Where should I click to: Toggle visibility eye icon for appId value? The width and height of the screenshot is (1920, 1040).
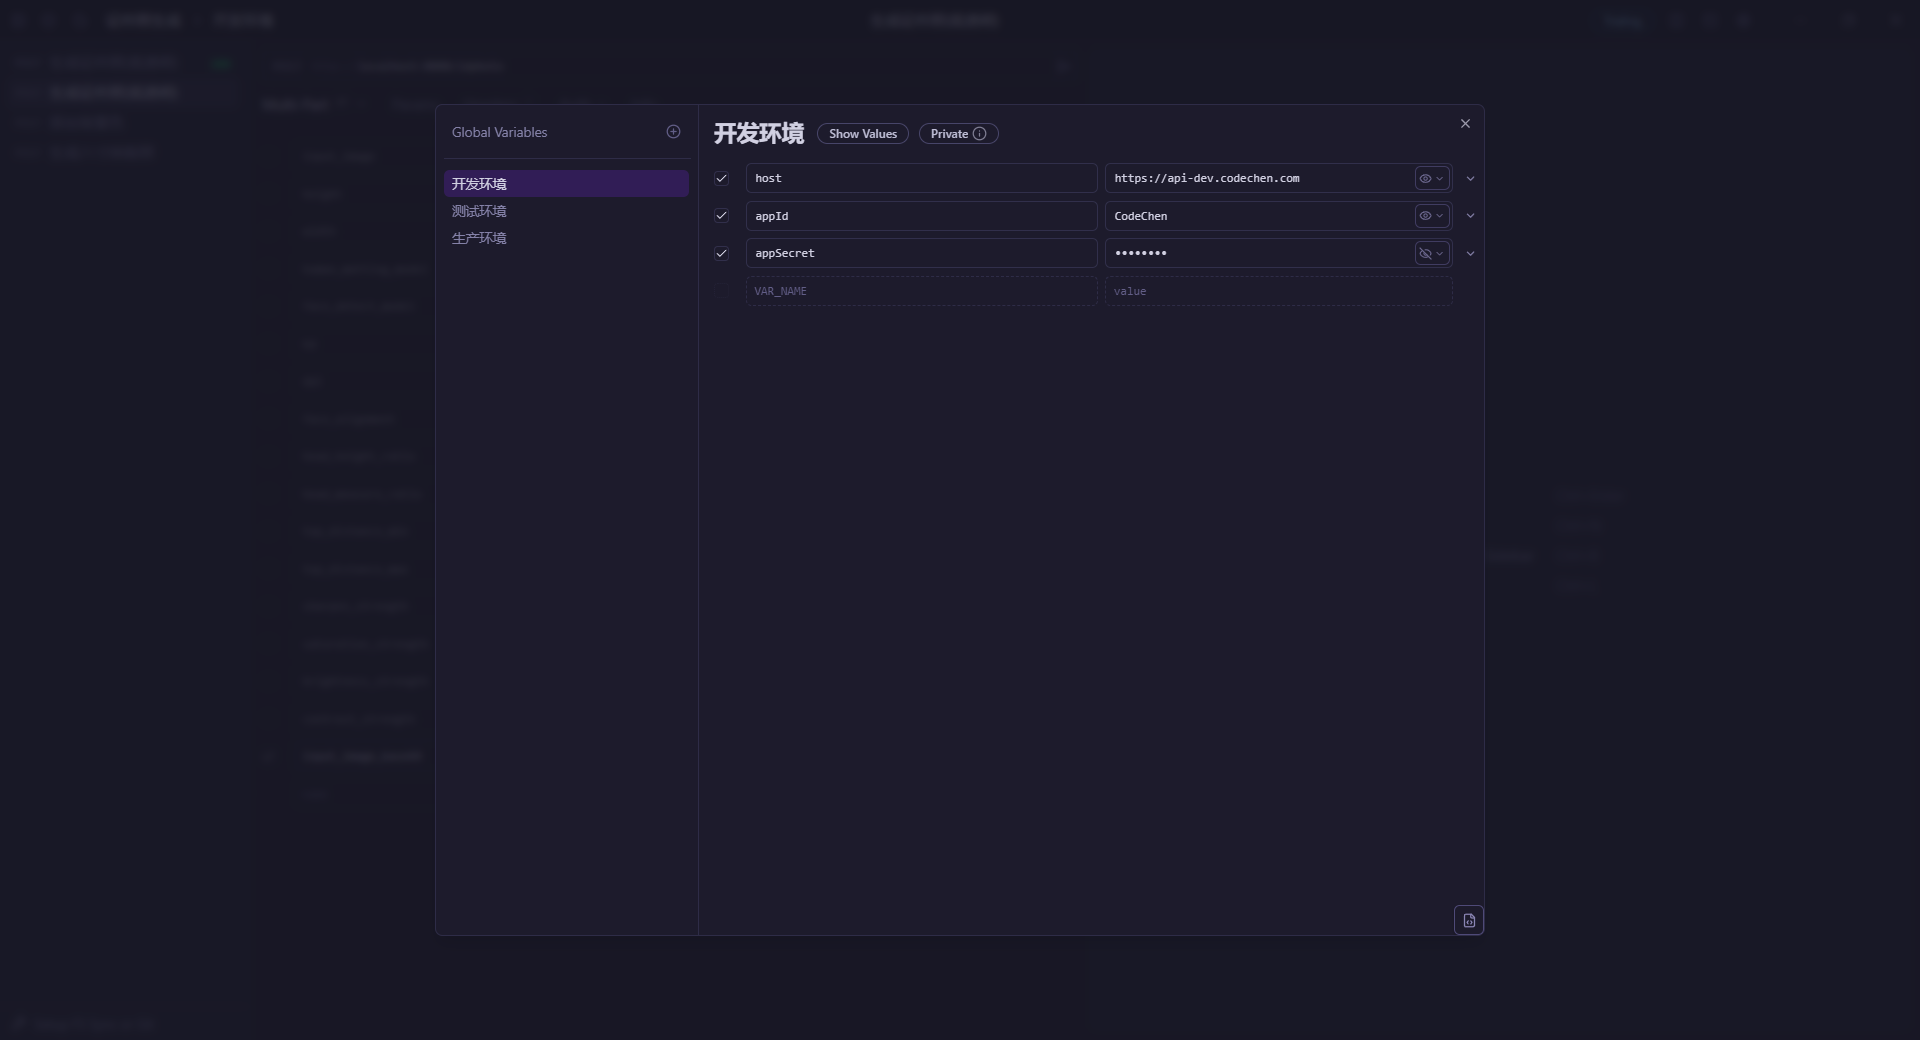click(x=1426, y=216)
